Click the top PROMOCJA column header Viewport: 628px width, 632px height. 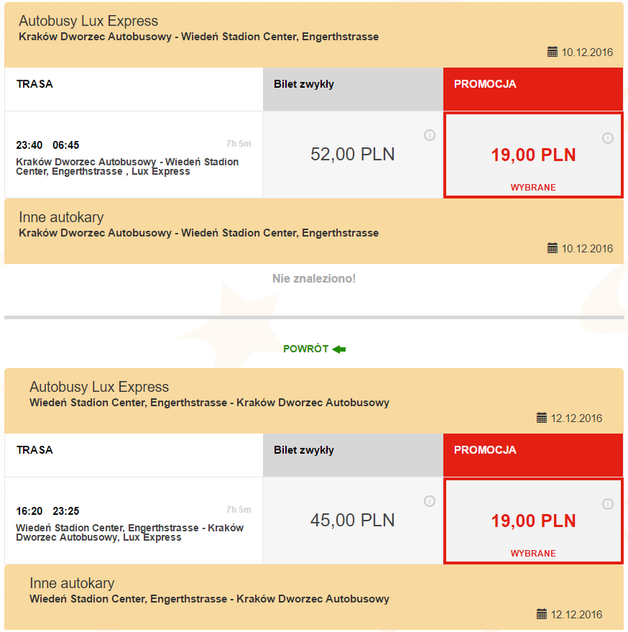click(486, 84)
